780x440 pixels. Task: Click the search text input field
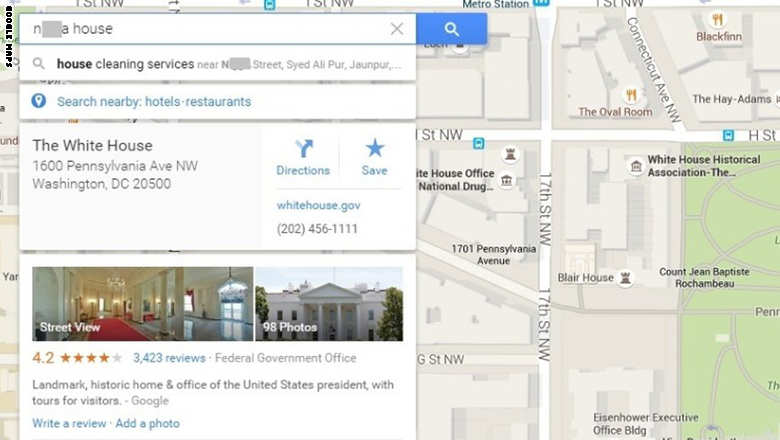click(204, 29)
